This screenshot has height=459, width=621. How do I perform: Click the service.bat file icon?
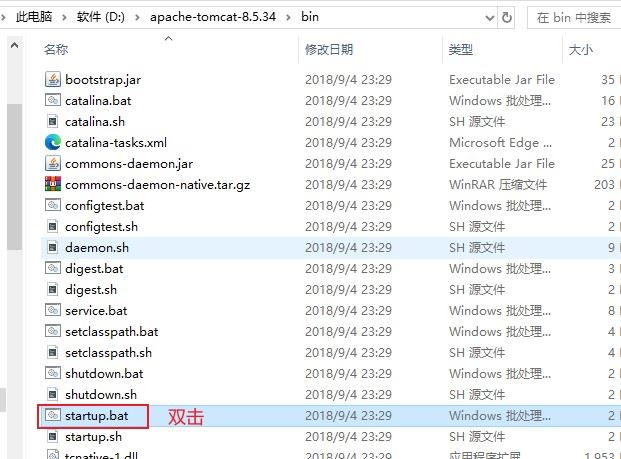pyautogui.click(x=53, y=310)
